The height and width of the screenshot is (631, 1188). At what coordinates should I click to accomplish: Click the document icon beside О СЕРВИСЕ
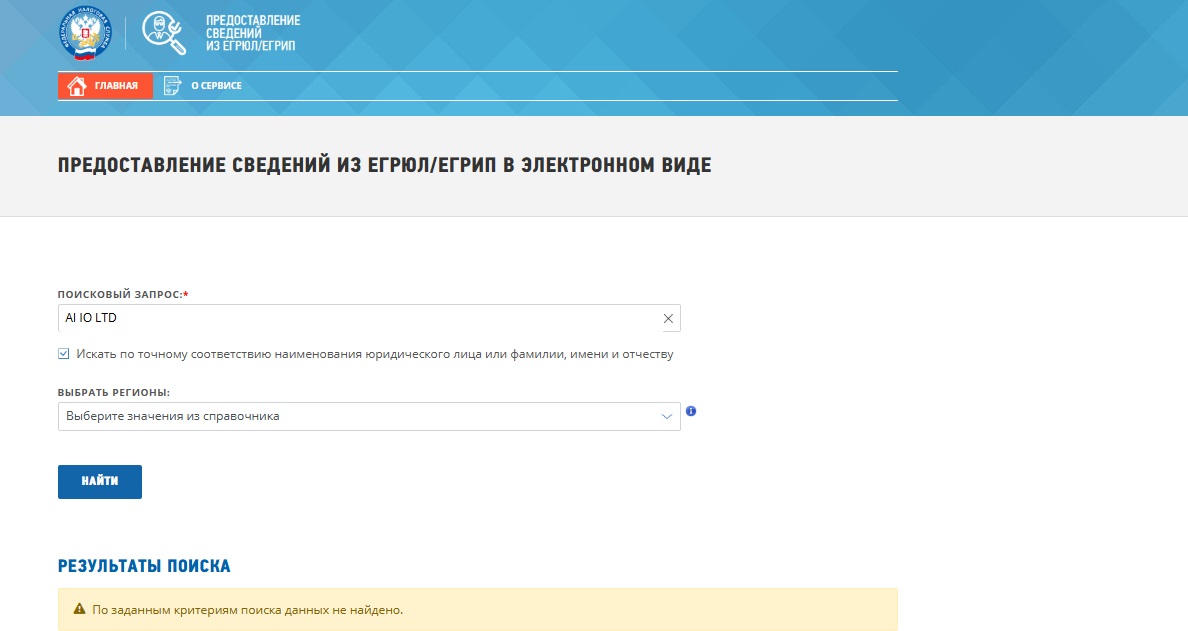[x=172, y=85]
